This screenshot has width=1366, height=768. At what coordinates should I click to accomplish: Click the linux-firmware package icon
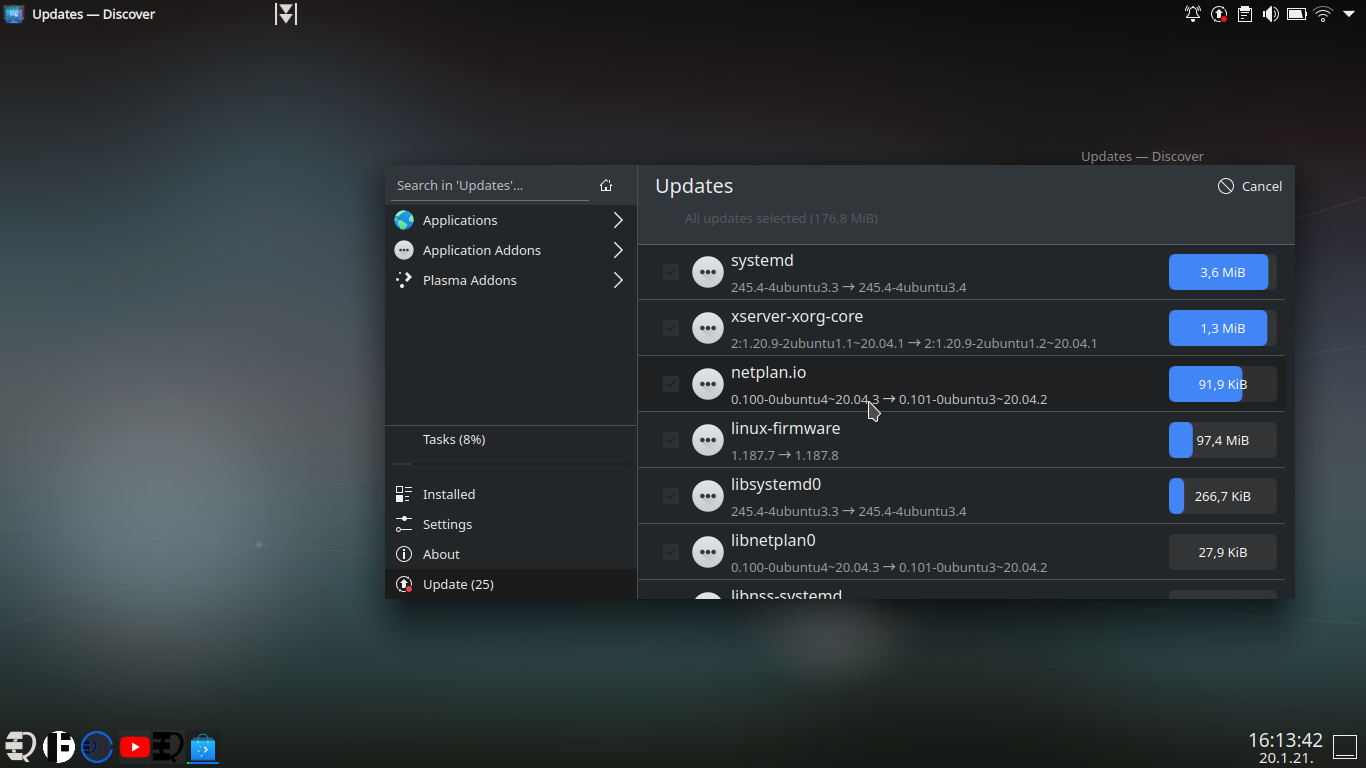[x=708, y=440]
